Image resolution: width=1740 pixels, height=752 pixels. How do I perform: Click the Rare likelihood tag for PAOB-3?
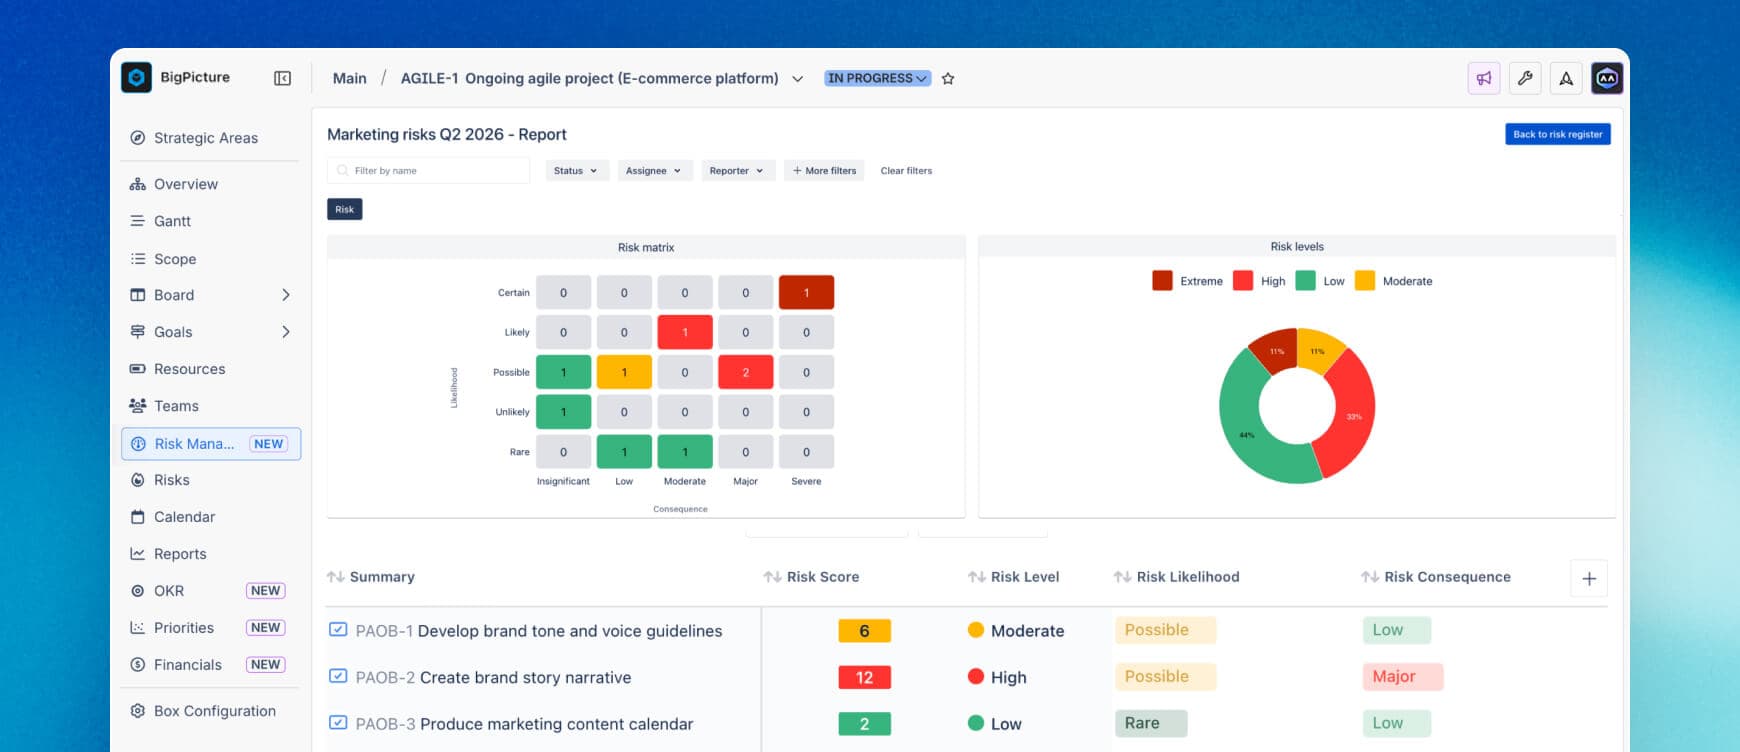coord(1150,723)
